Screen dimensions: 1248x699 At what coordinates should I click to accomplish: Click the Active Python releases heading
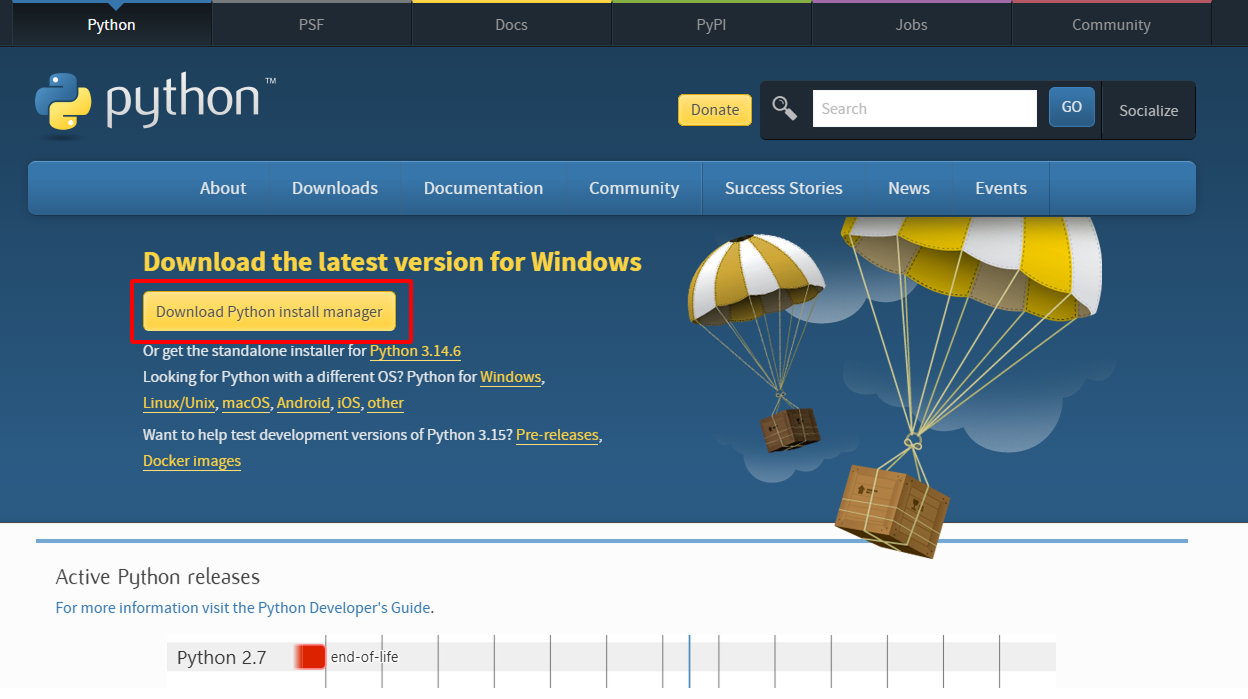click(157, 577)
